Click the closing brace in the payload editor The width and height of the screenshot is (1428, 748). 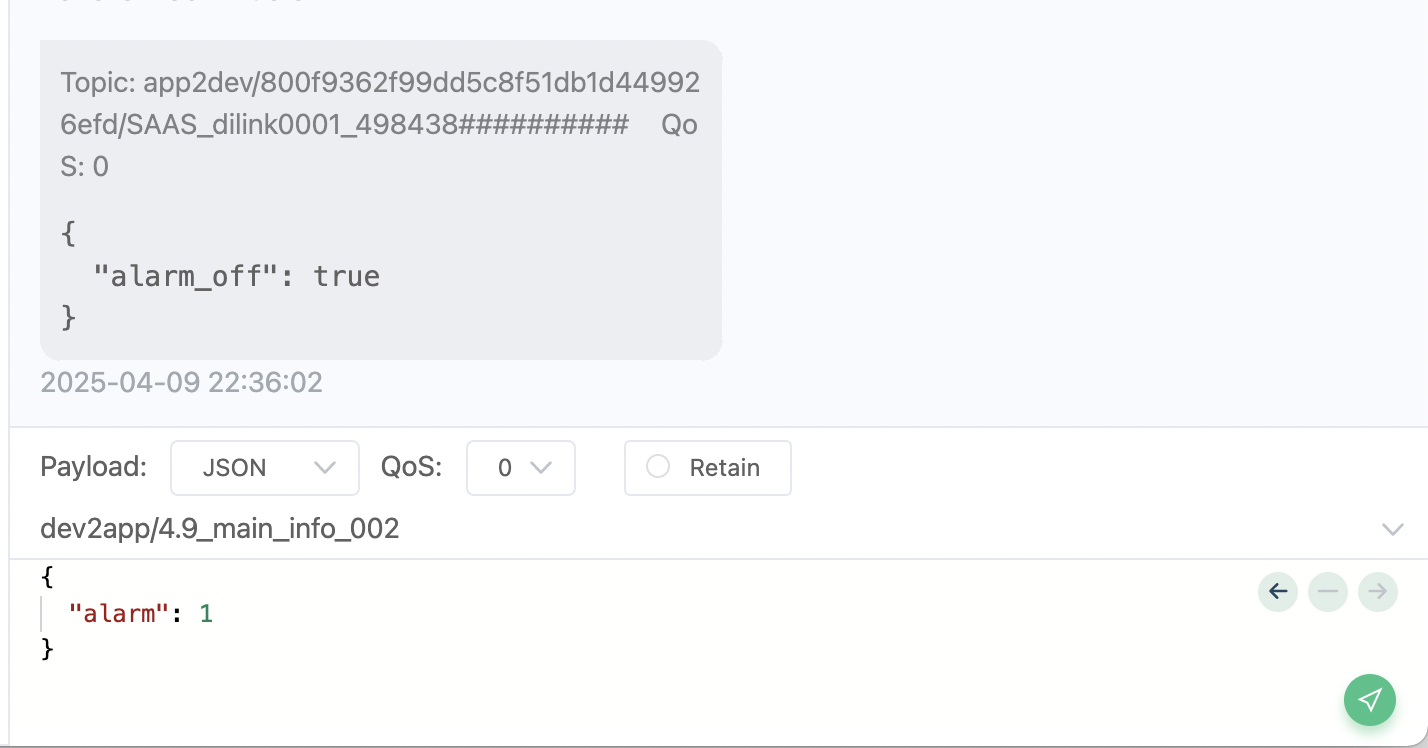click(46, 649)
